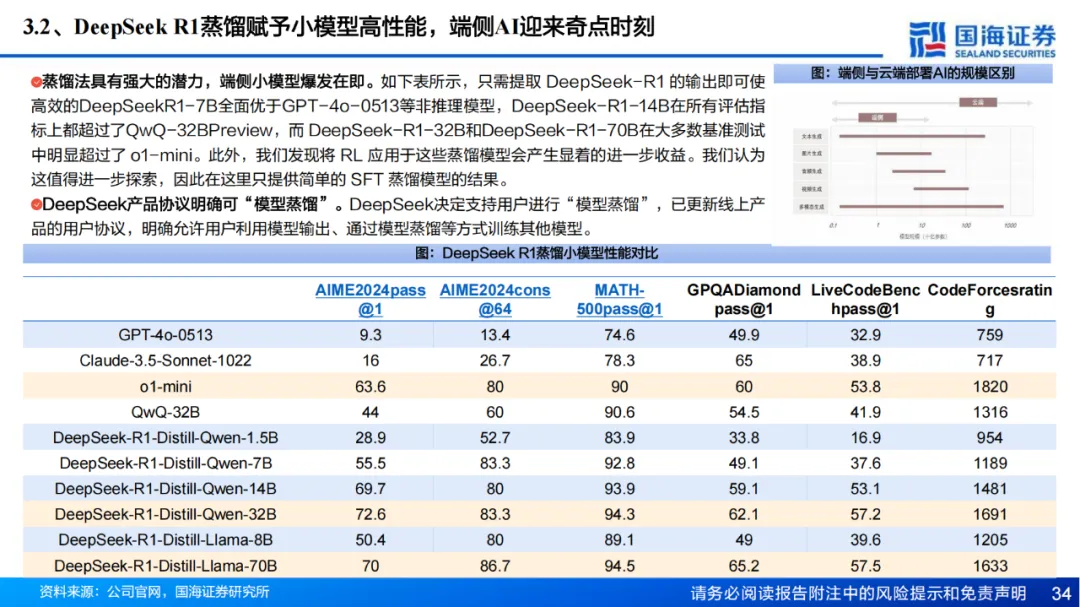Select the 1633 rating for Llama-70B
This screenshot has height=607, width=1080.
990,566
